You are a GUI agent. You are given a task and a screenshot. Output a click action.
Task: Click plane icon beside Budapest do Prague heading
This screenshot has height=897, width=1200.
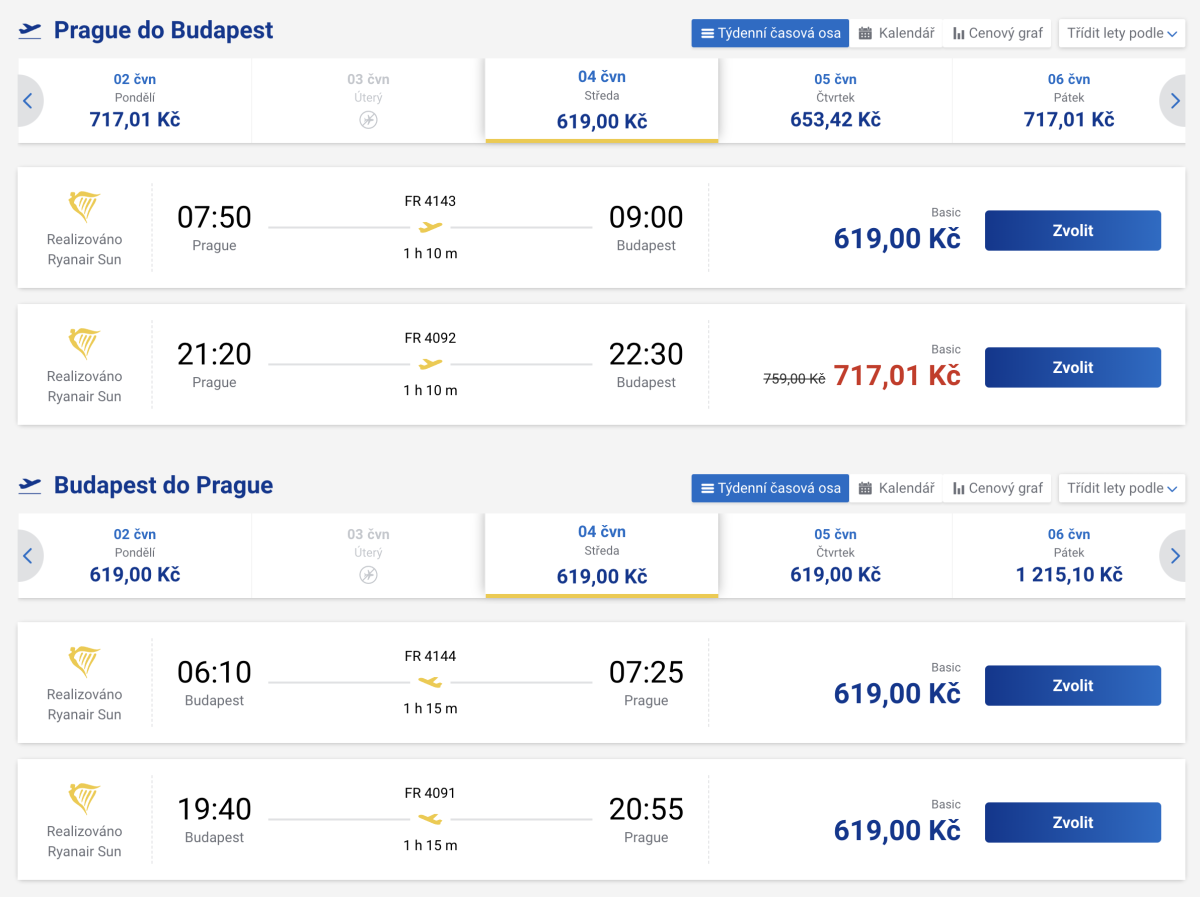click(x=30, y=486)
